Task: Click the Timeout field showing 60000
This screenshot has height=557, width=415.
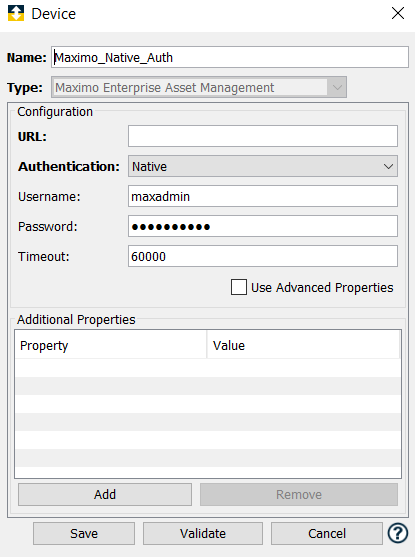Action: [x=263, y=256]
